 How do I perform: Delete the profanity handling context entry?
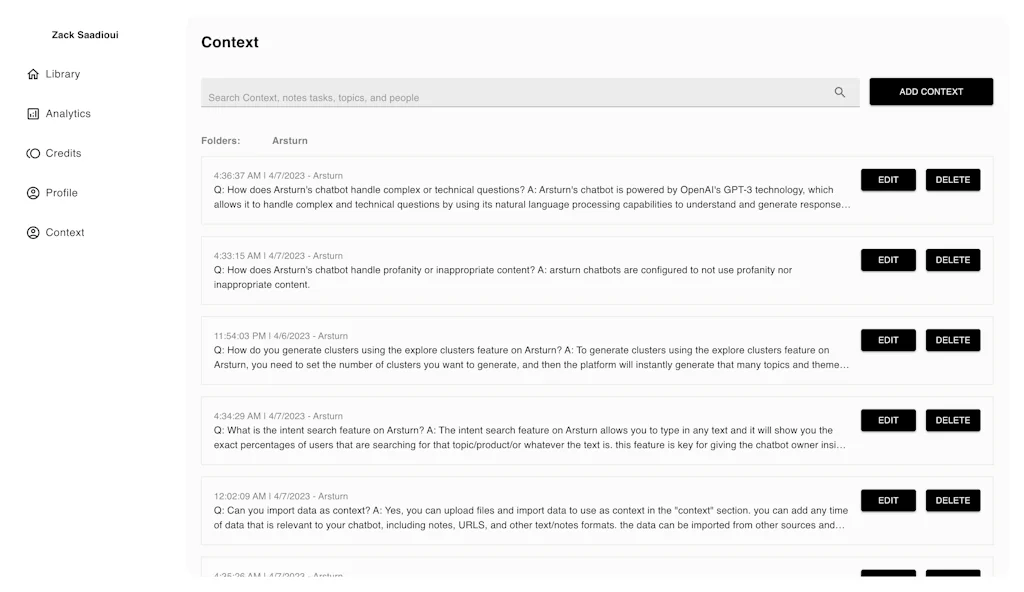952,259
